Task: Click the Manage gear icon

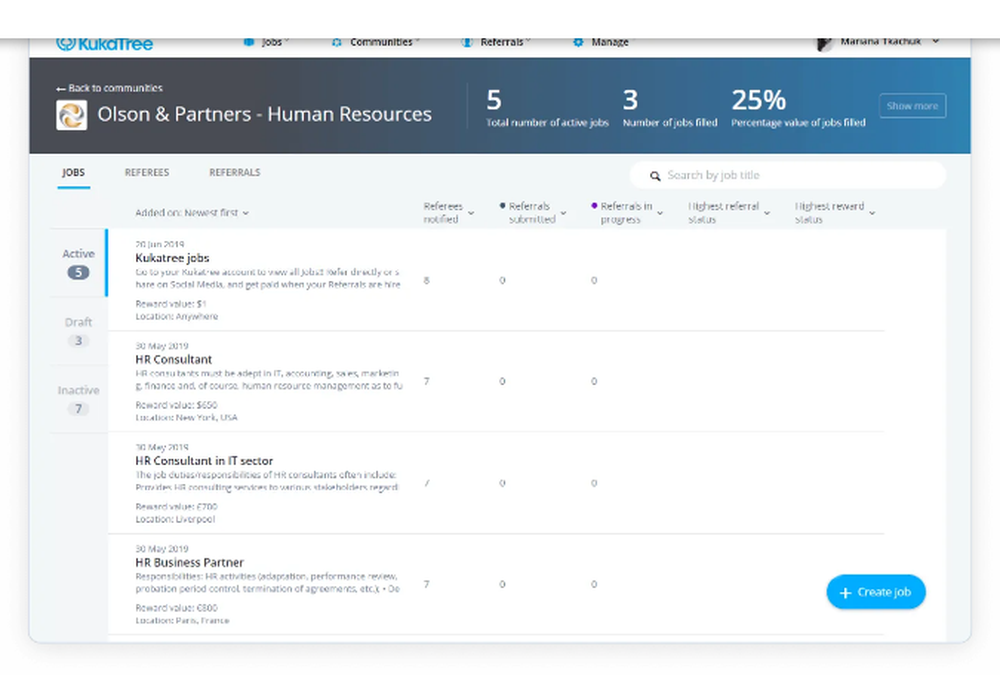Action: tap(578, 42)
